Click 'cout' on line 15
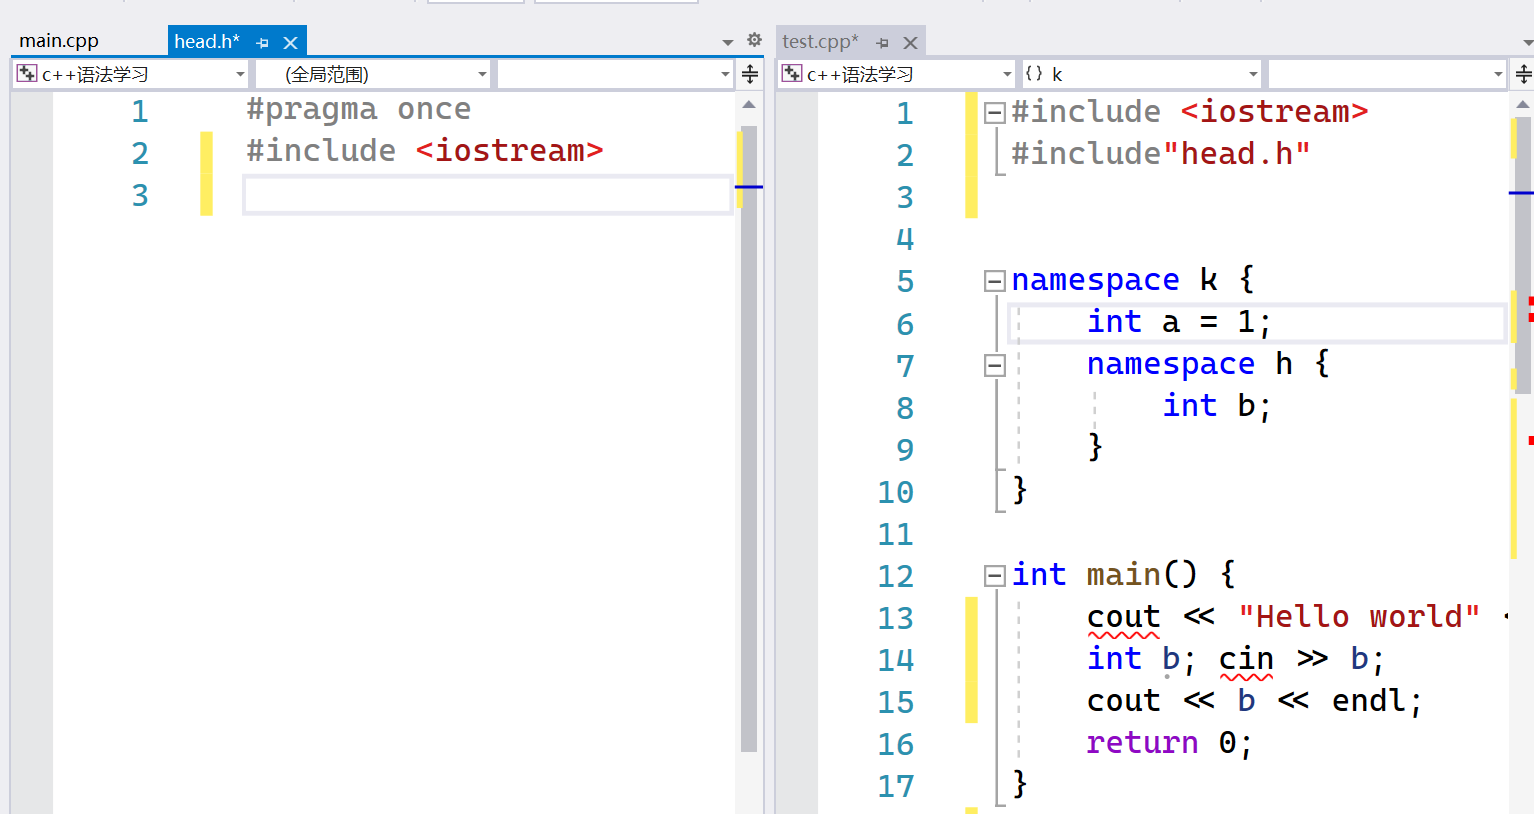Screen dimensions: 1534x814 1123,701
